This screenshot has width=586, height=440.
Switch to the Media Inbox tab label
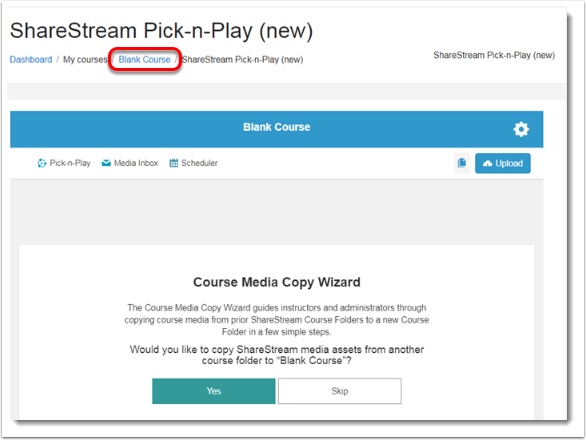(x=136, y=163)
